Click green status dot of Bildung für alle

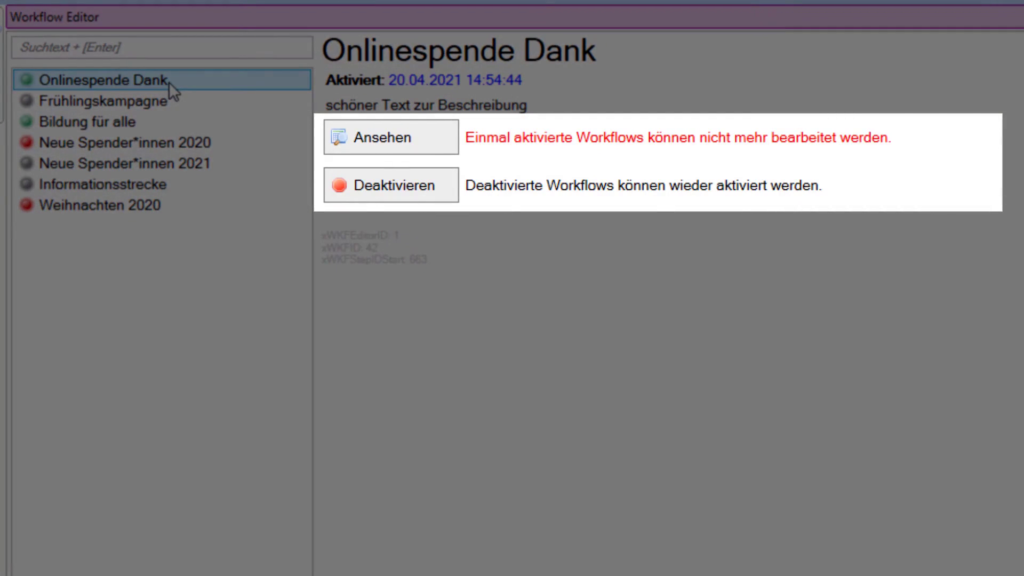pos(26,121)
